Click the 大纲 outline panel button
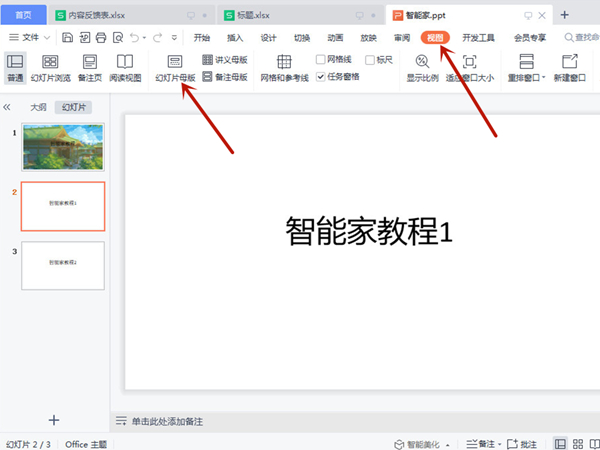The width and height of the screenshot is (600, 450). (37, 107)
